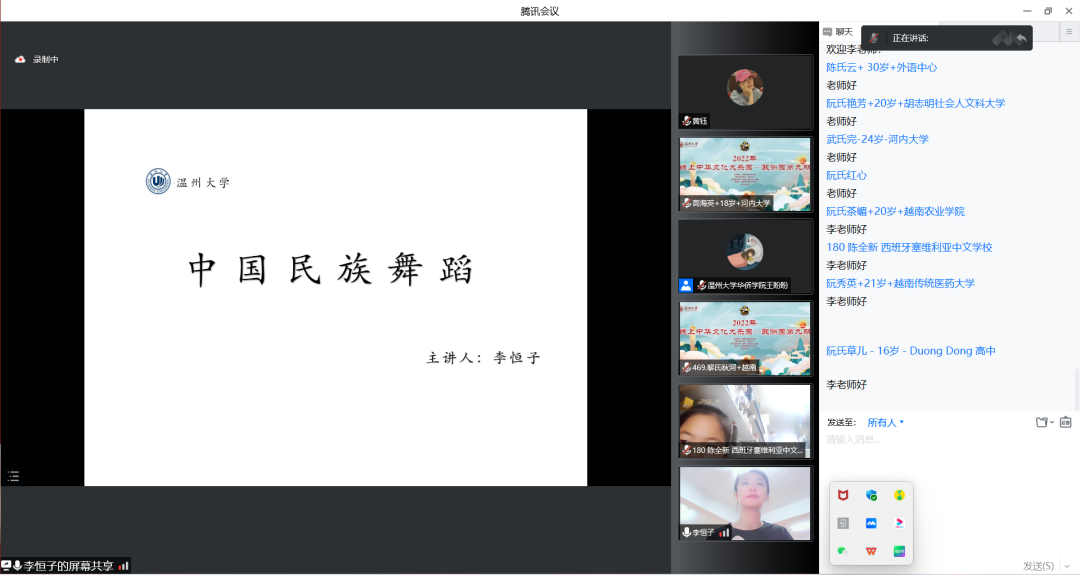1080x575 pixels.
Task: Click chat name 陈氏云+ 30岁+外语中心
Action: [x=881, y=67]
